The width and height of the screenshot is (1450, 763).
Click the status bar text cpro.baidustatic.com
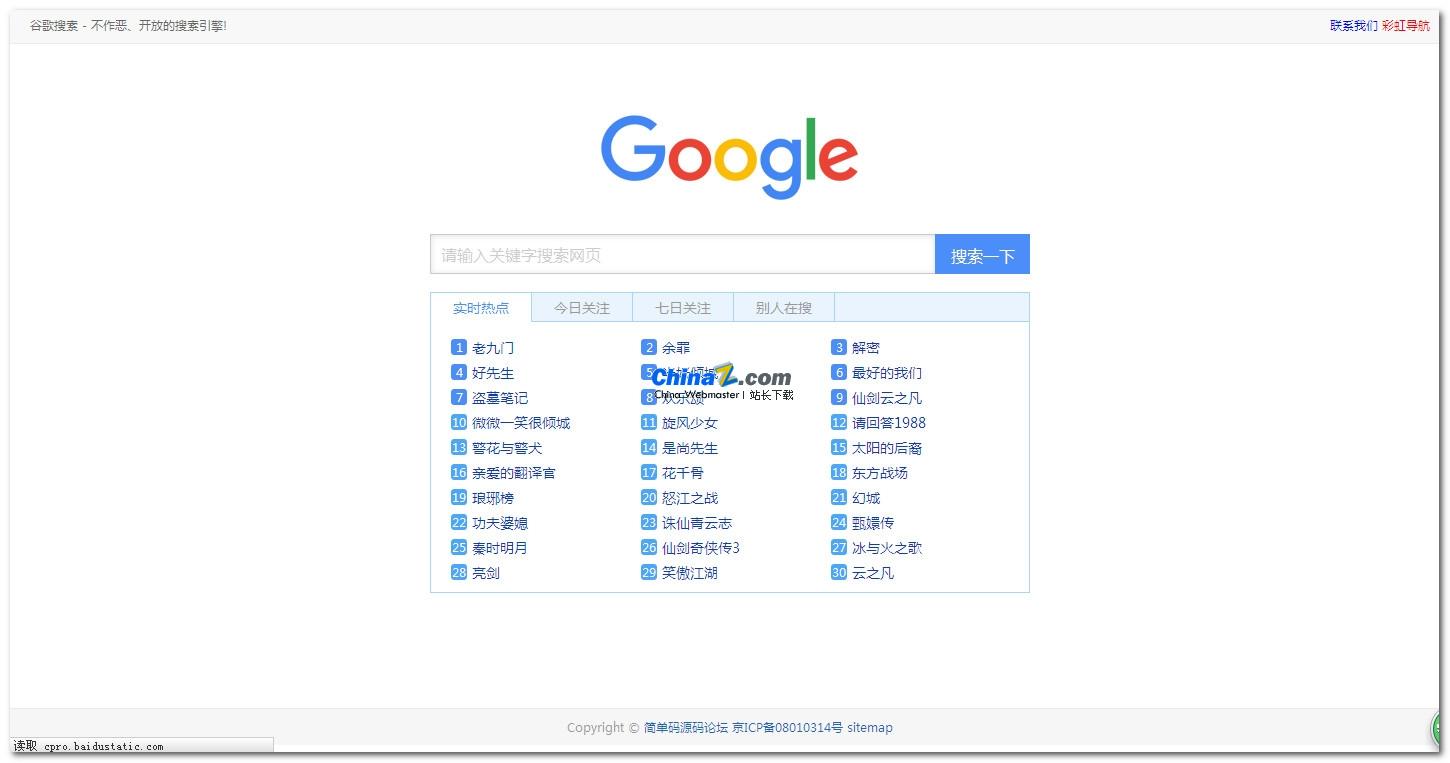click(x=103, y=746)
